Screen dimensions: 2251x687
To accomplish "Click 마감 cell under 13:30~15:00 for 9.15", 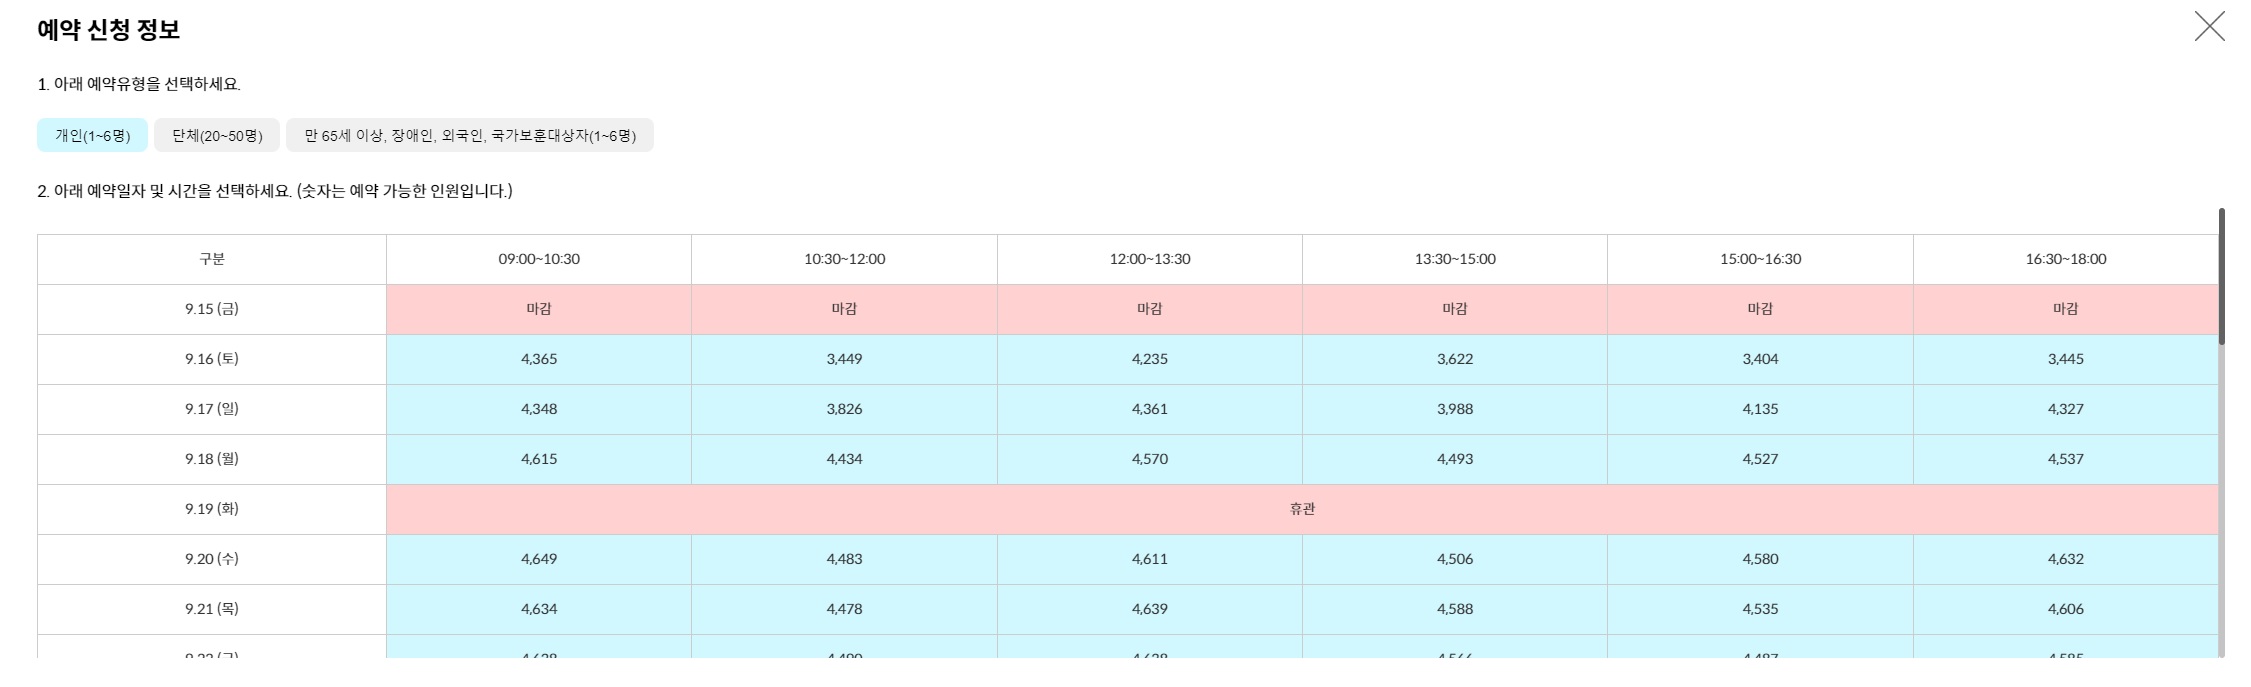I will coord(1455,309).
